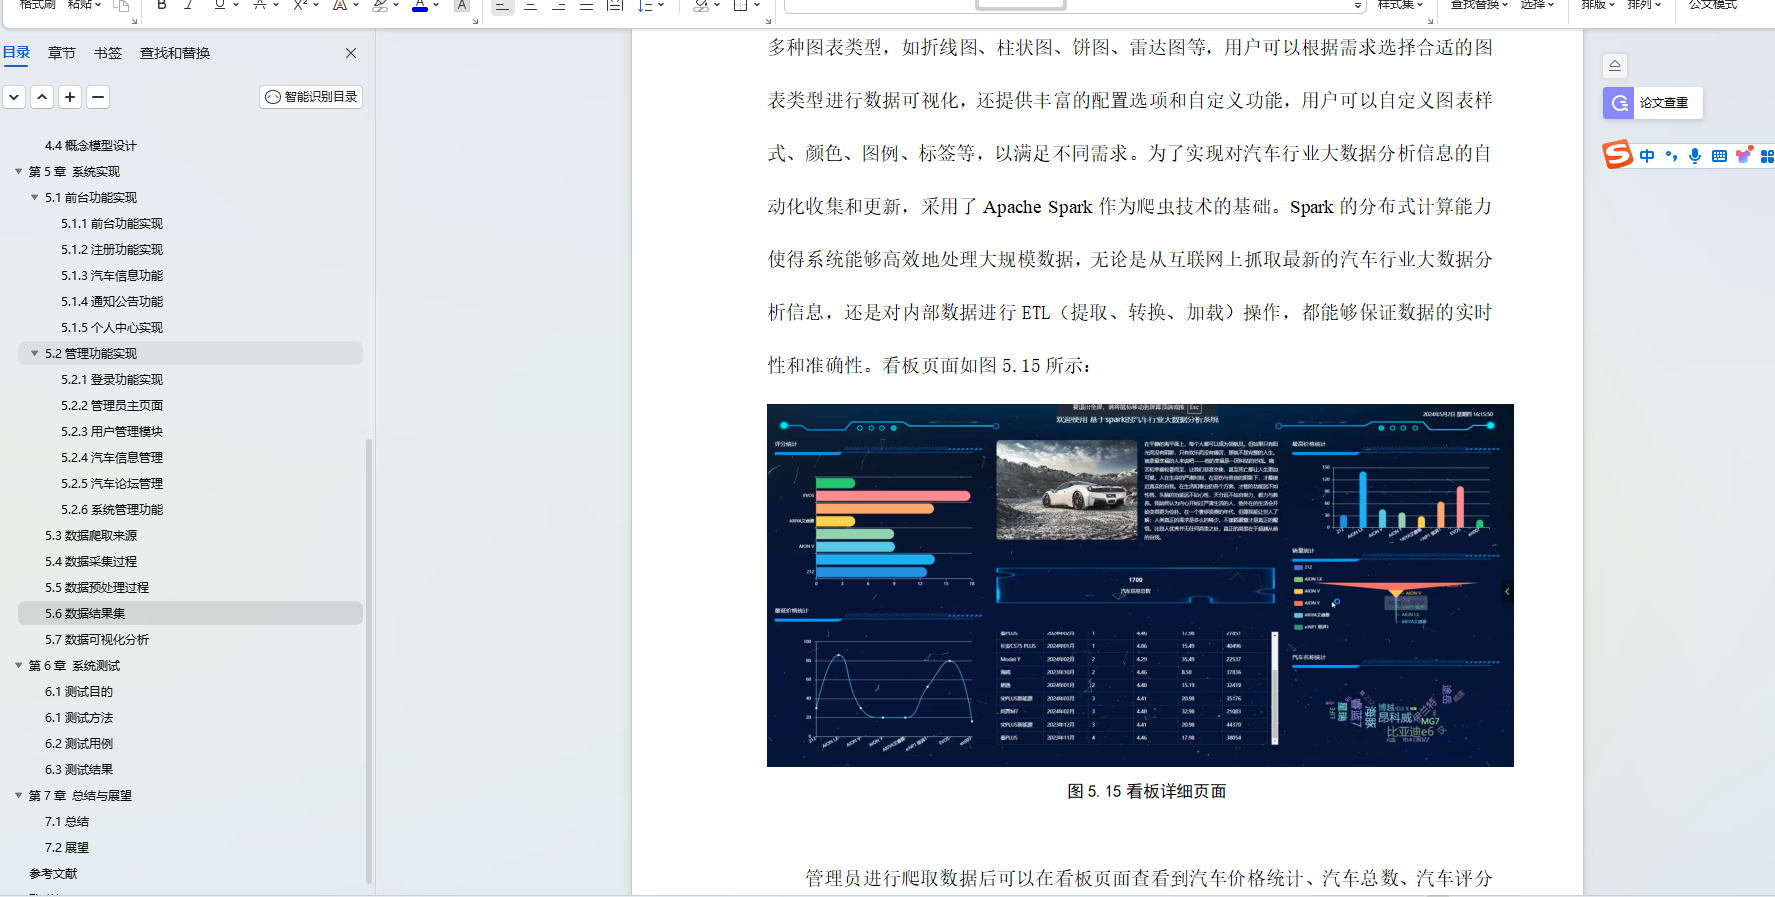Click the plus button to add heading
The width and height of the screenshot is (1775, 897).
tap(70, 97)
